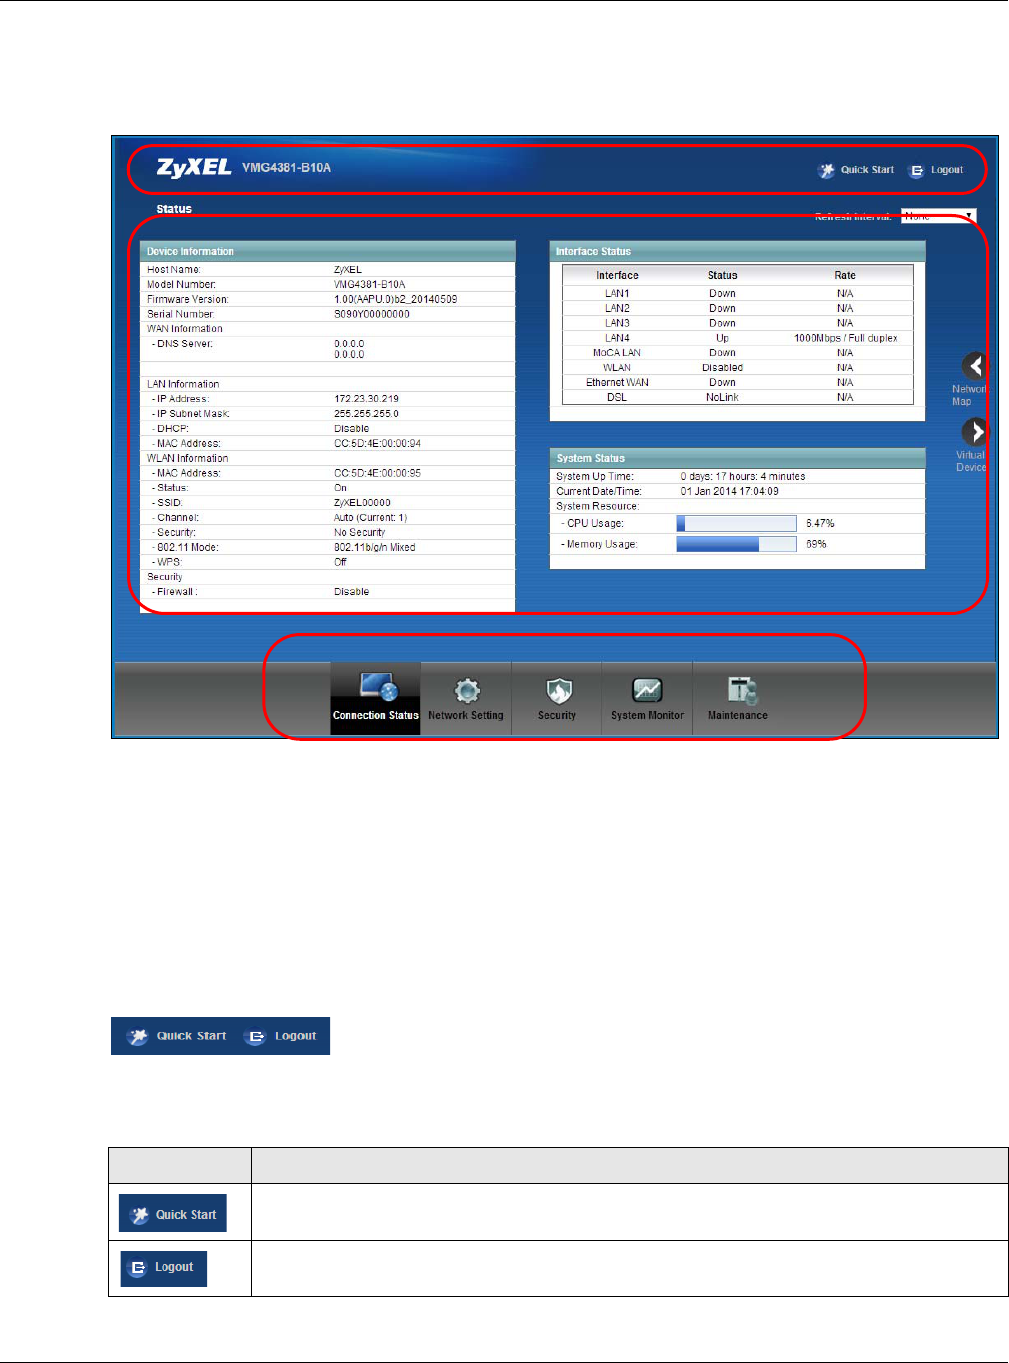1009x1363 pixels.
Task: Select the system up time value
Action: [x=742, y=477]
